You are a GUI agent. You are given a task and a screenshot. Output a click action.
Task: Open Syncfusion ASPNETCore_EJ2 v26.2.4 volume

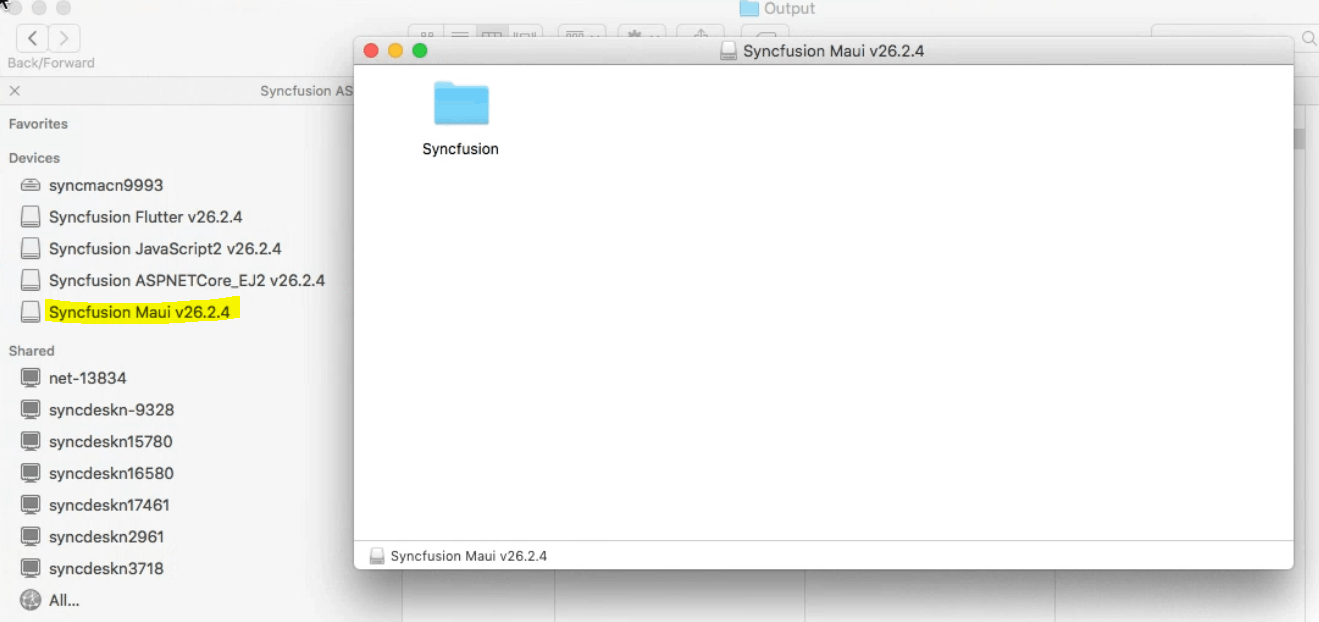187,281
